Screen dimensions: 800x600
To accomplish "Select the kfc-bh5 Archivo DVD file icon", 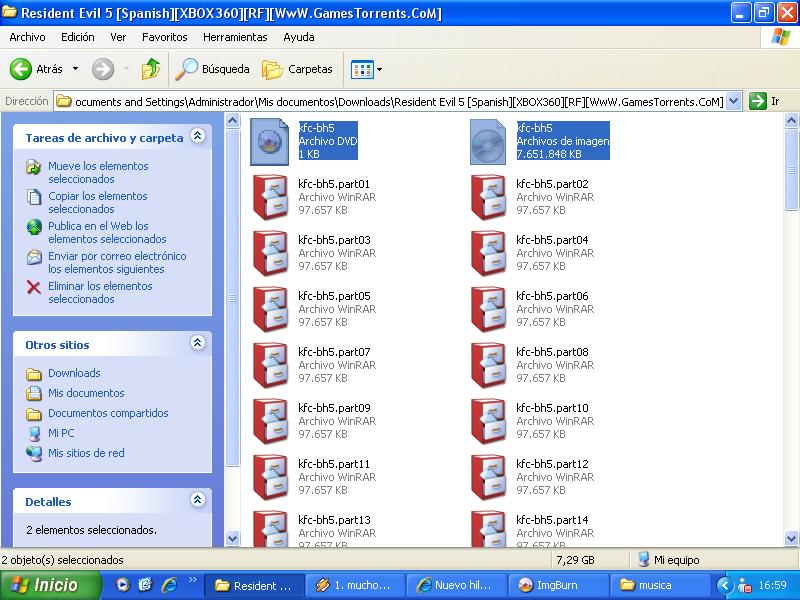I will (x=270, y=141).
